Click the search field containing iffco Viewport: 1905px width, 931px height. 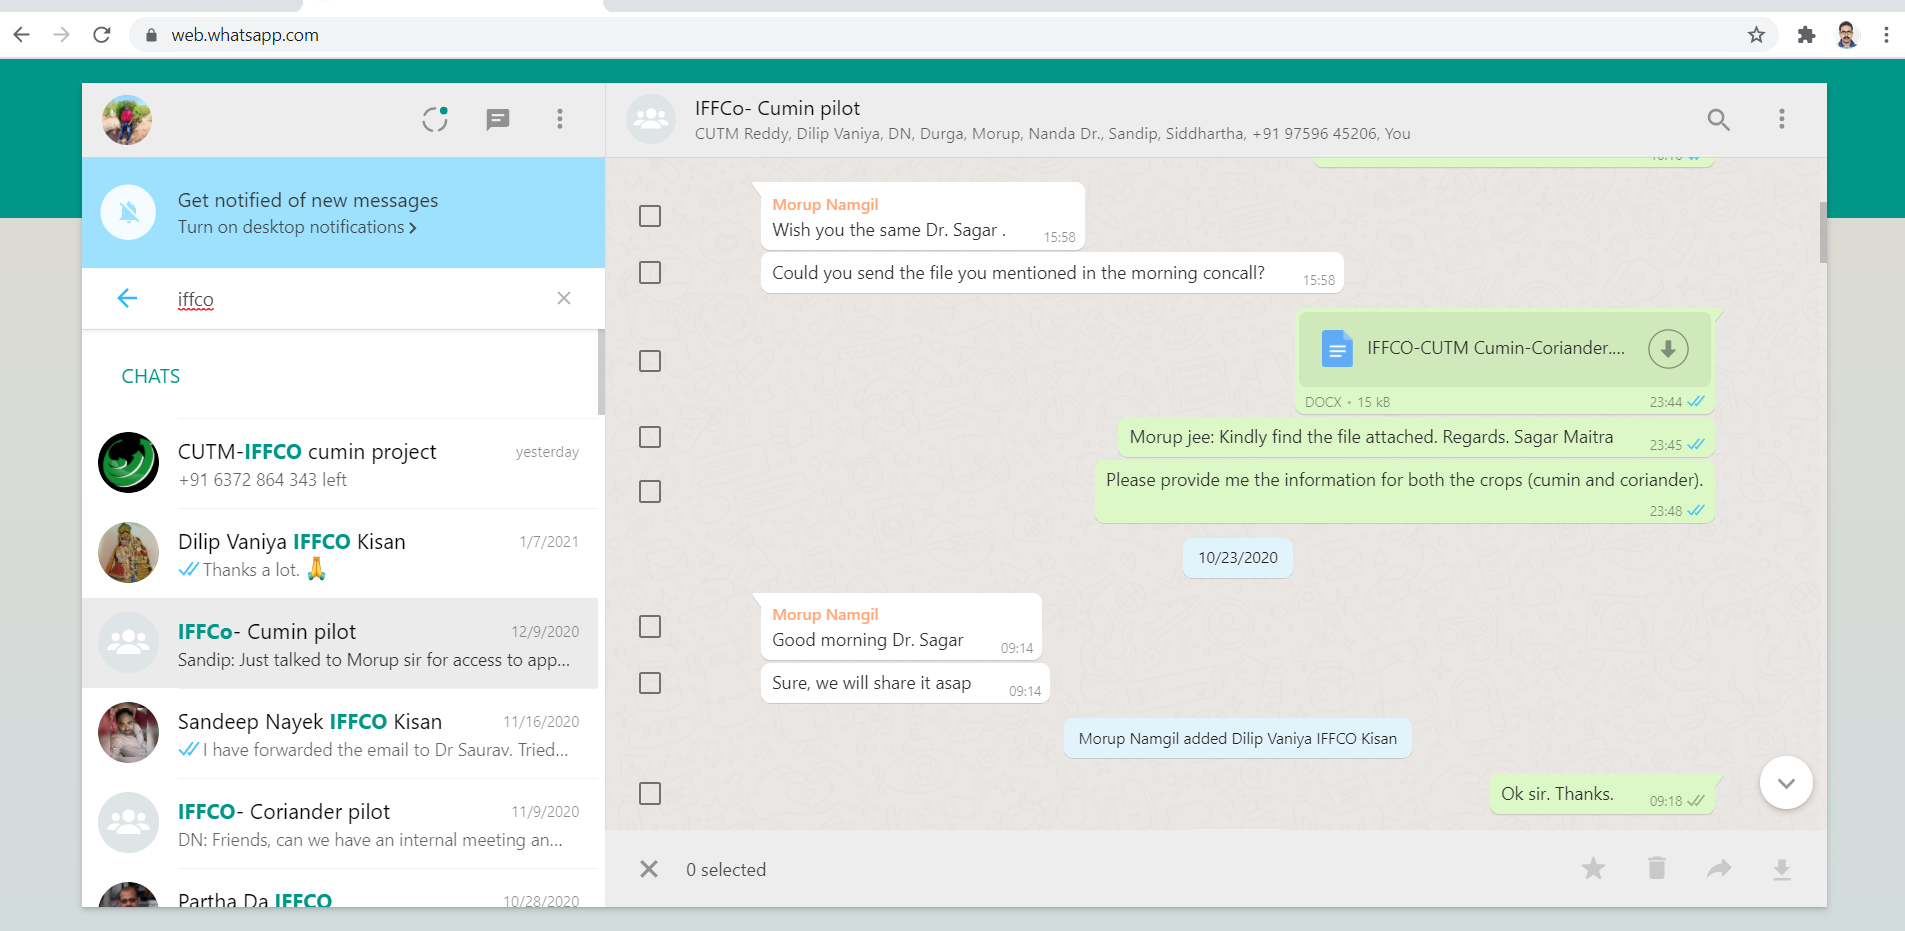tap(360, 299)
